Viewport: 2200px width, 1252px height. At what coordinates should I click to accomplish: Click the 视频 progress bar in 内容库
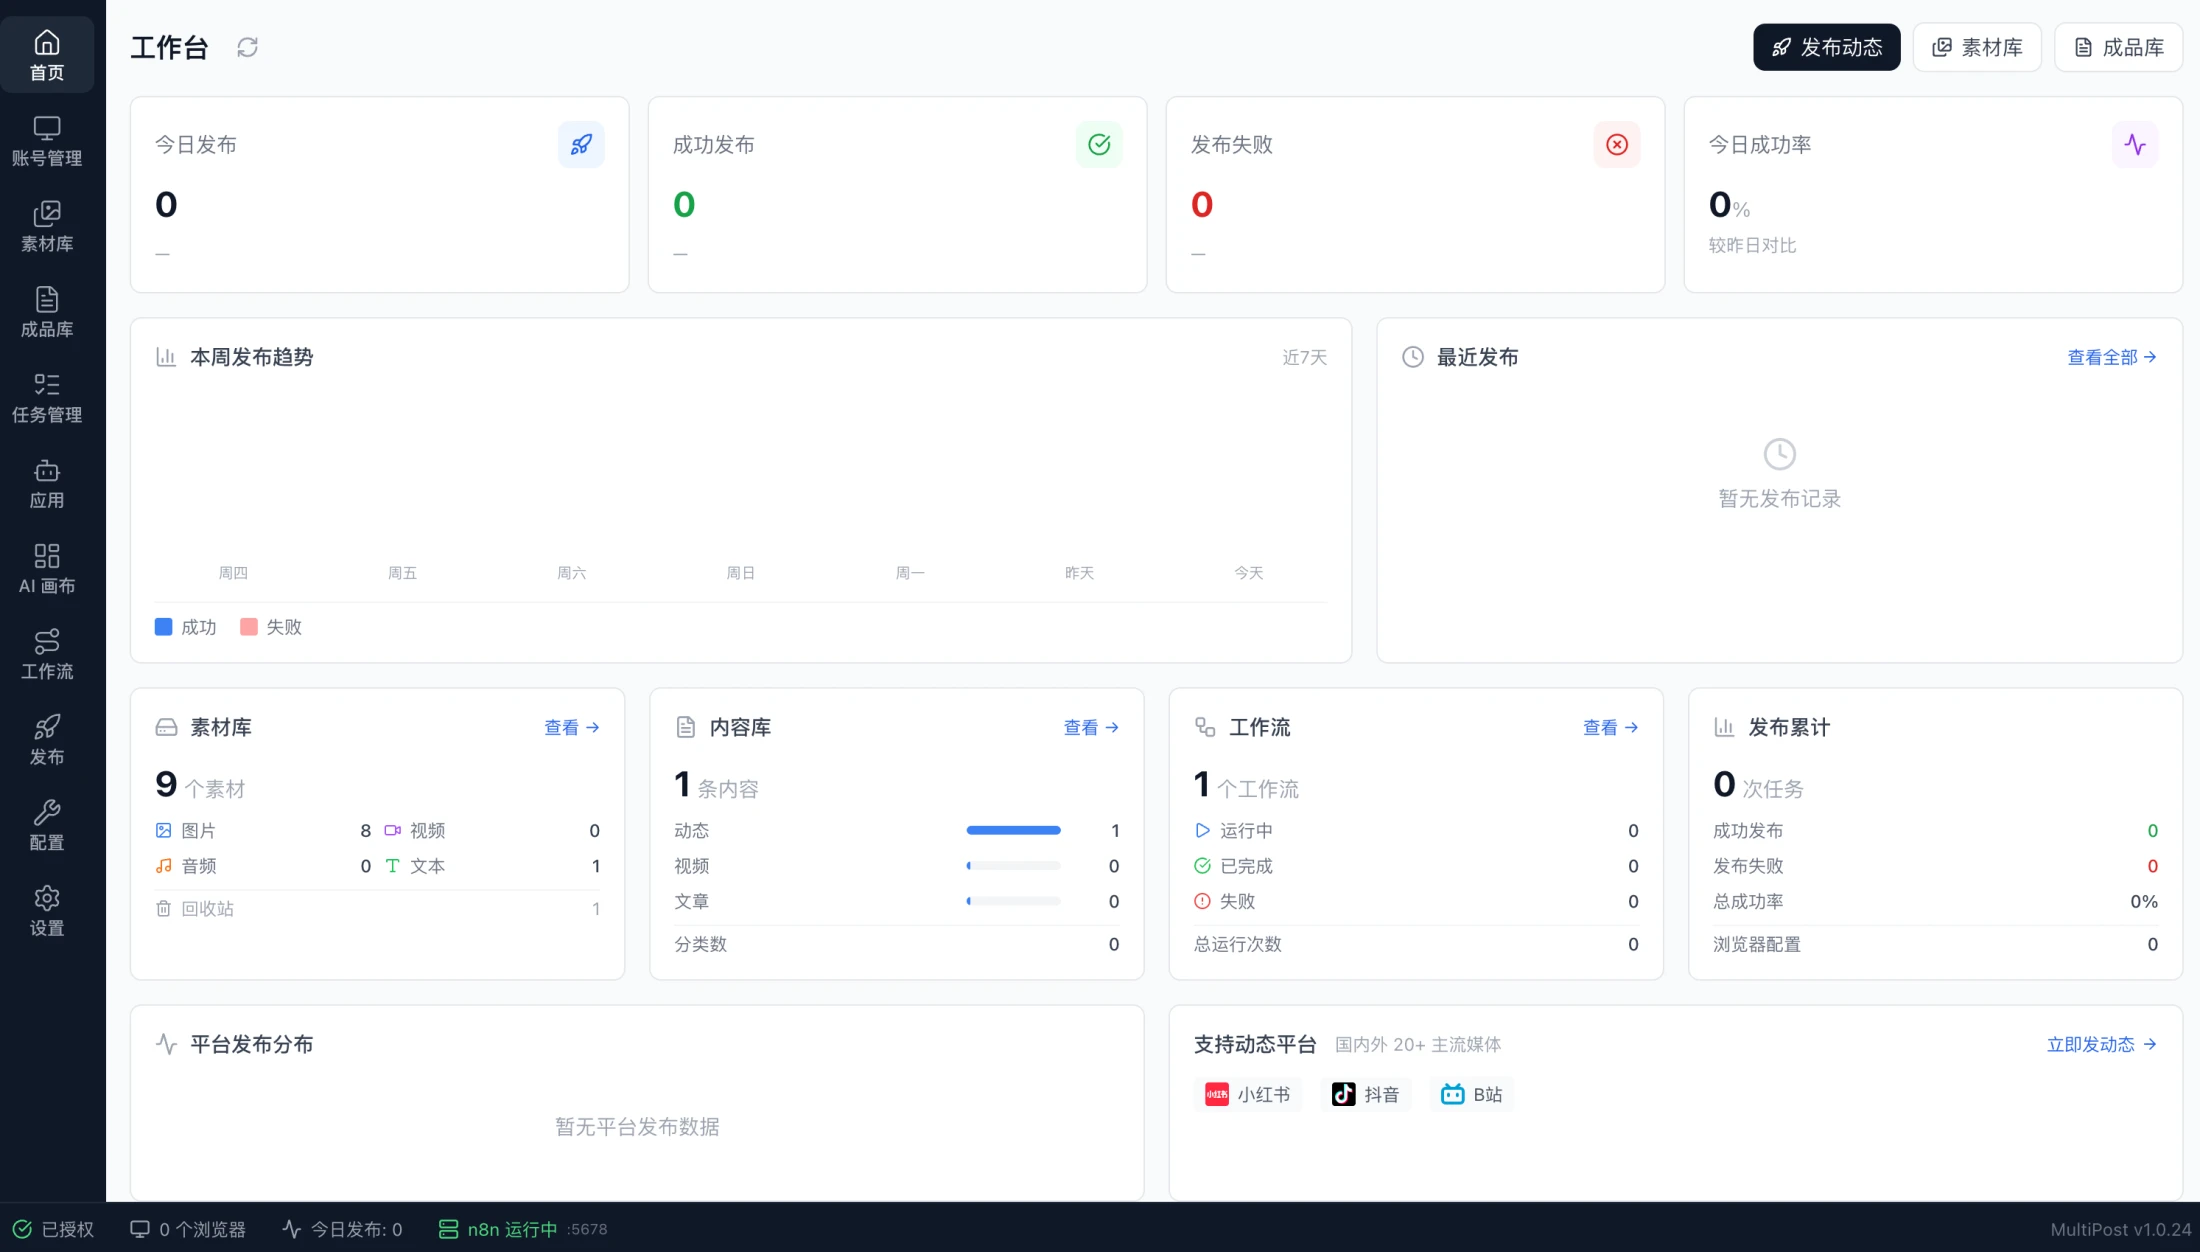tap(1013, 865)
